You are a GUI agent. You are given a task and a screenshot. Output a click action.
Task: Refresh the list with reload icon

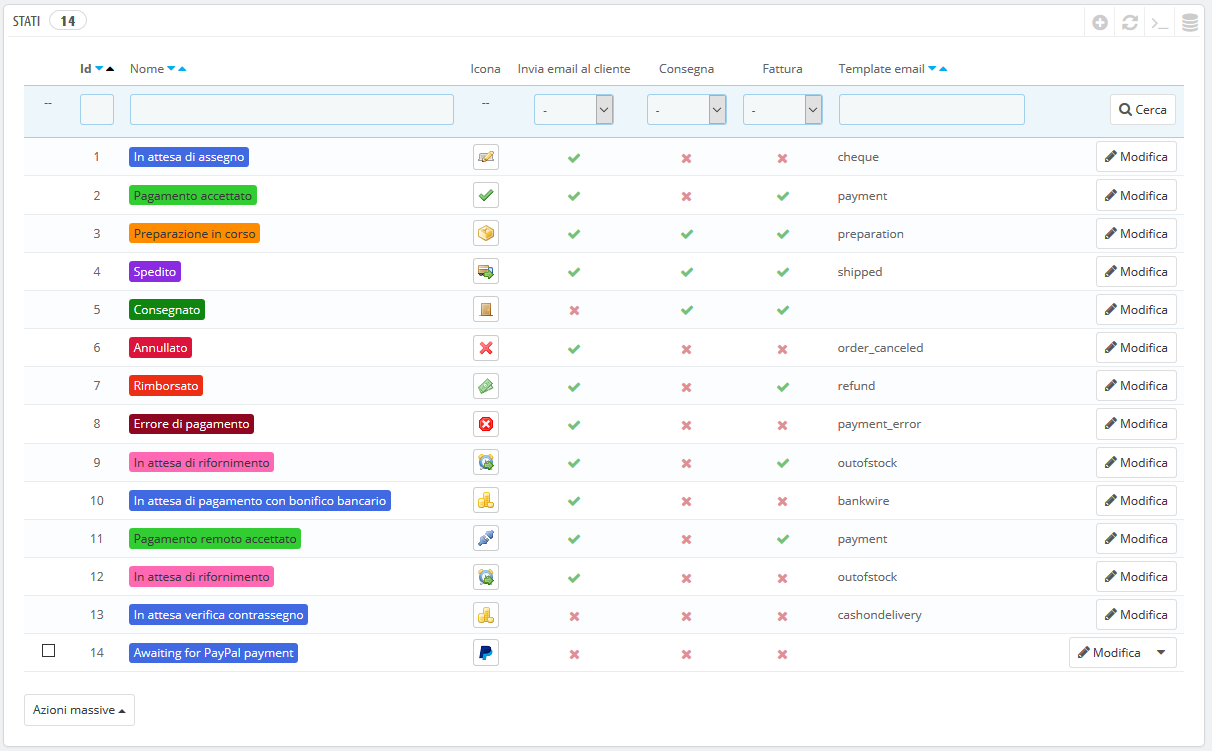[1130, 22]
